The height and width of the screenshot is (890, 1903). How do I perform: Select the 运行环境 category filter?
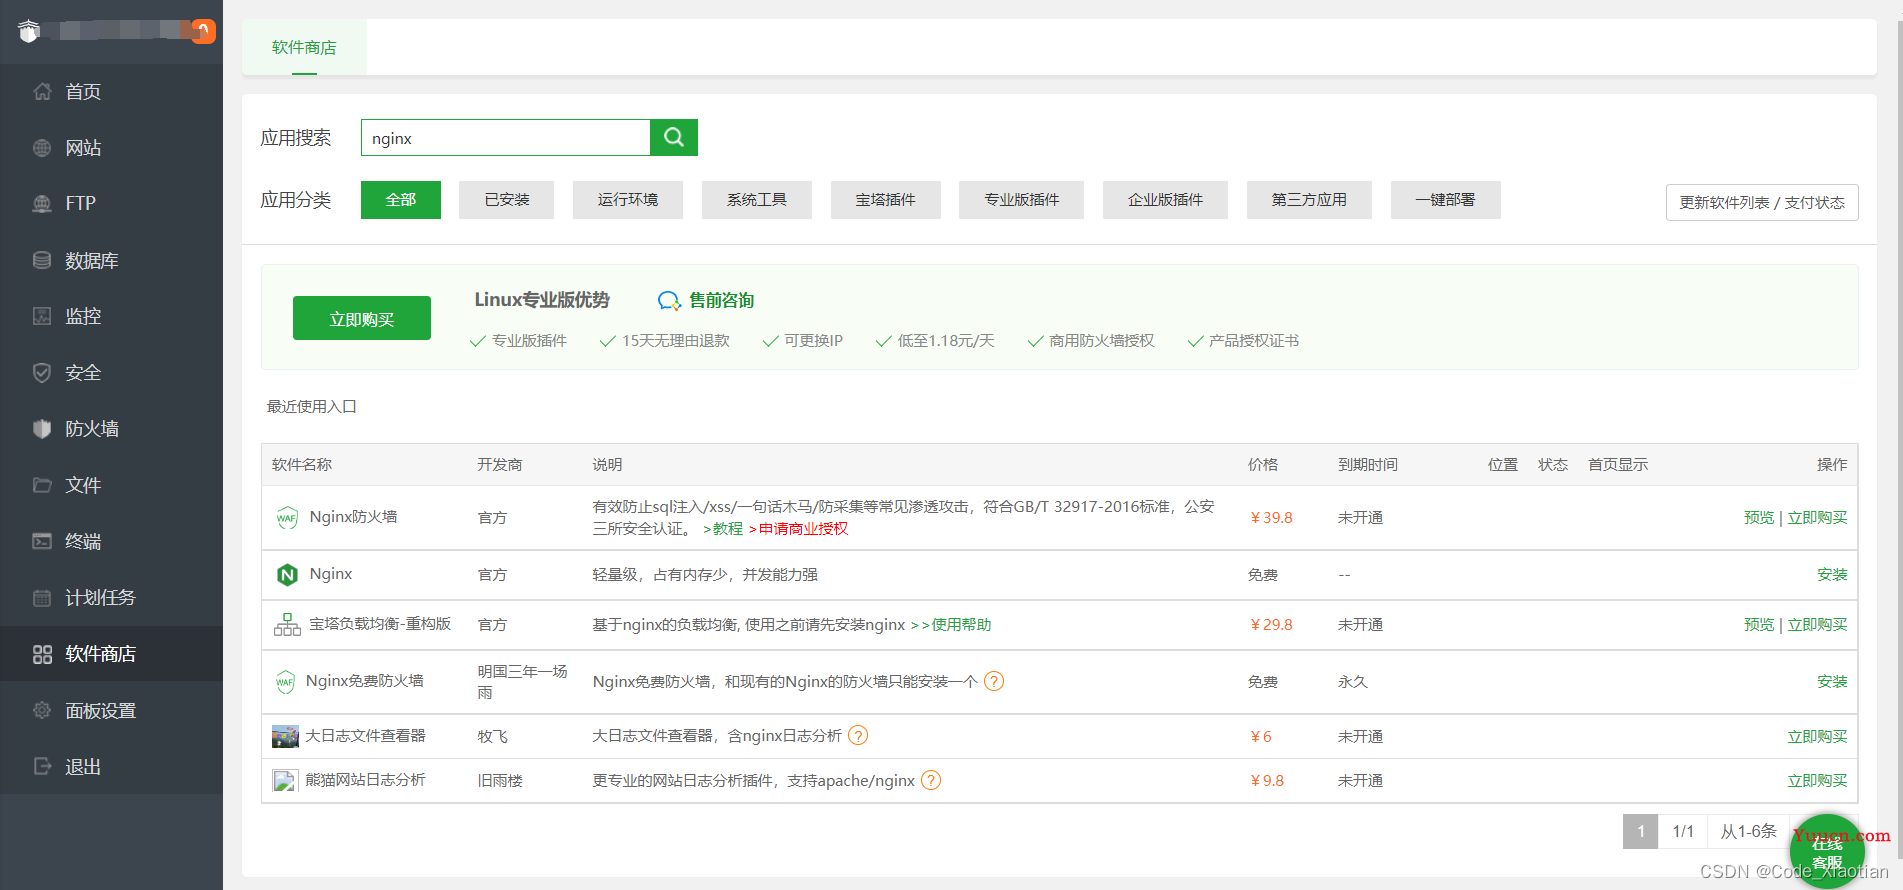coord(628,200)
